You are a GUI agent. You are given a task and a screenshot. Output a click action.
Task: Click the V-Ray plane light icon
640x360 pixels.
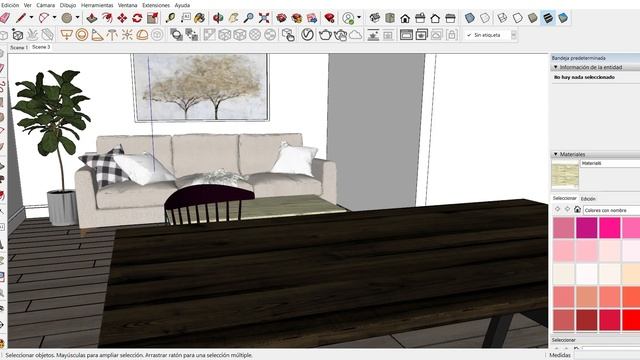pos(67,35)
